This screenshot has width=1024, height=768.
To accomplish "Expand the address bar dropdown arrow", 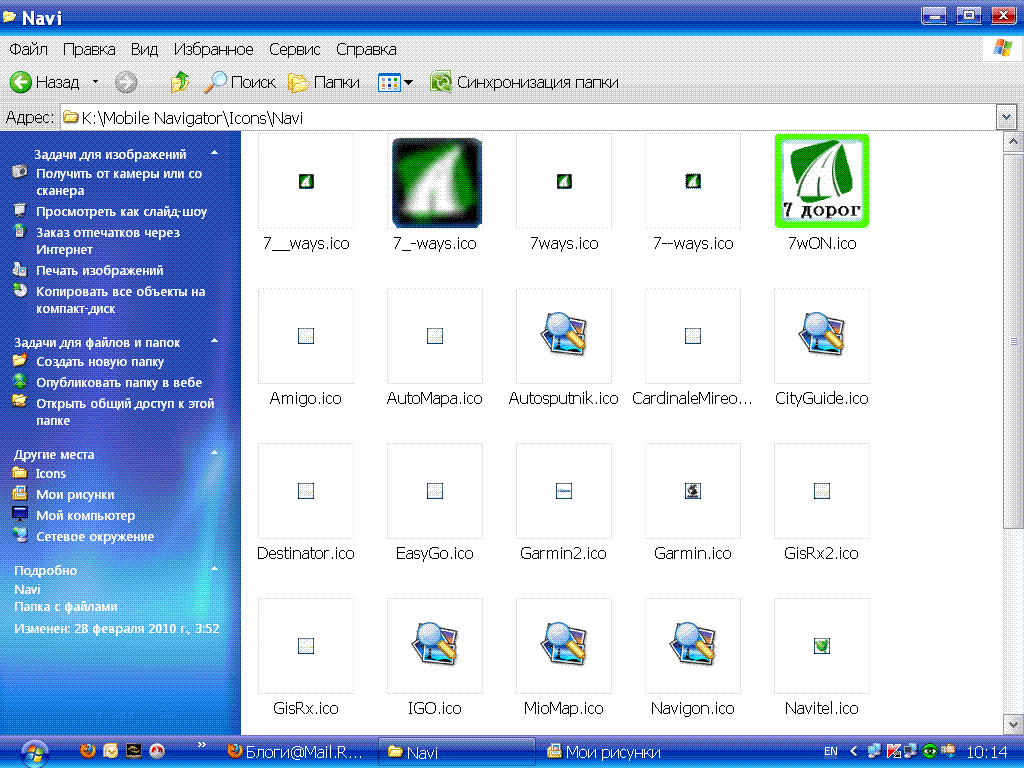I will tap(1006, 118).
